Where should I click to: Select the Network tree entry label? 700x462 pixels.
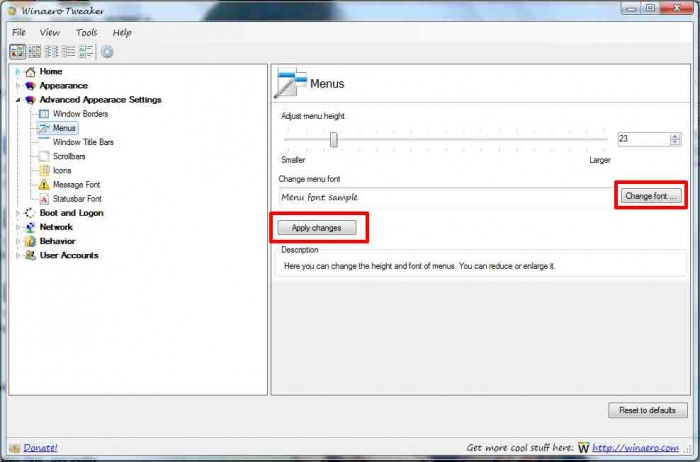56,227
